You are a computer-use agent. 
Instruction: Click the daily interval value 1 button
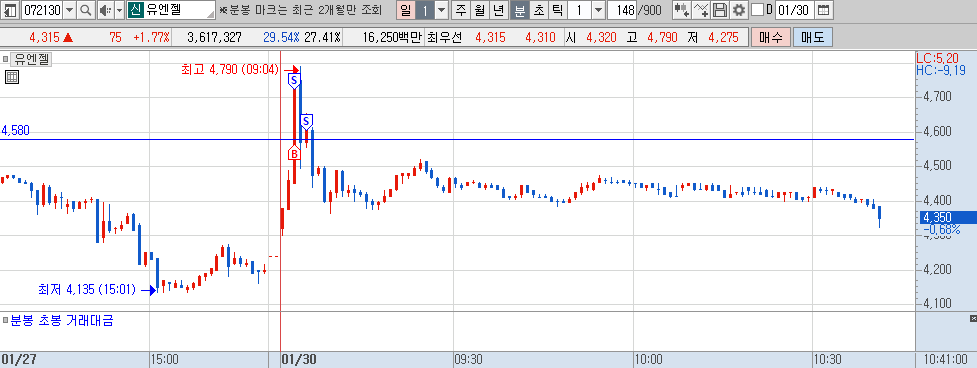[x=424, y=10]
